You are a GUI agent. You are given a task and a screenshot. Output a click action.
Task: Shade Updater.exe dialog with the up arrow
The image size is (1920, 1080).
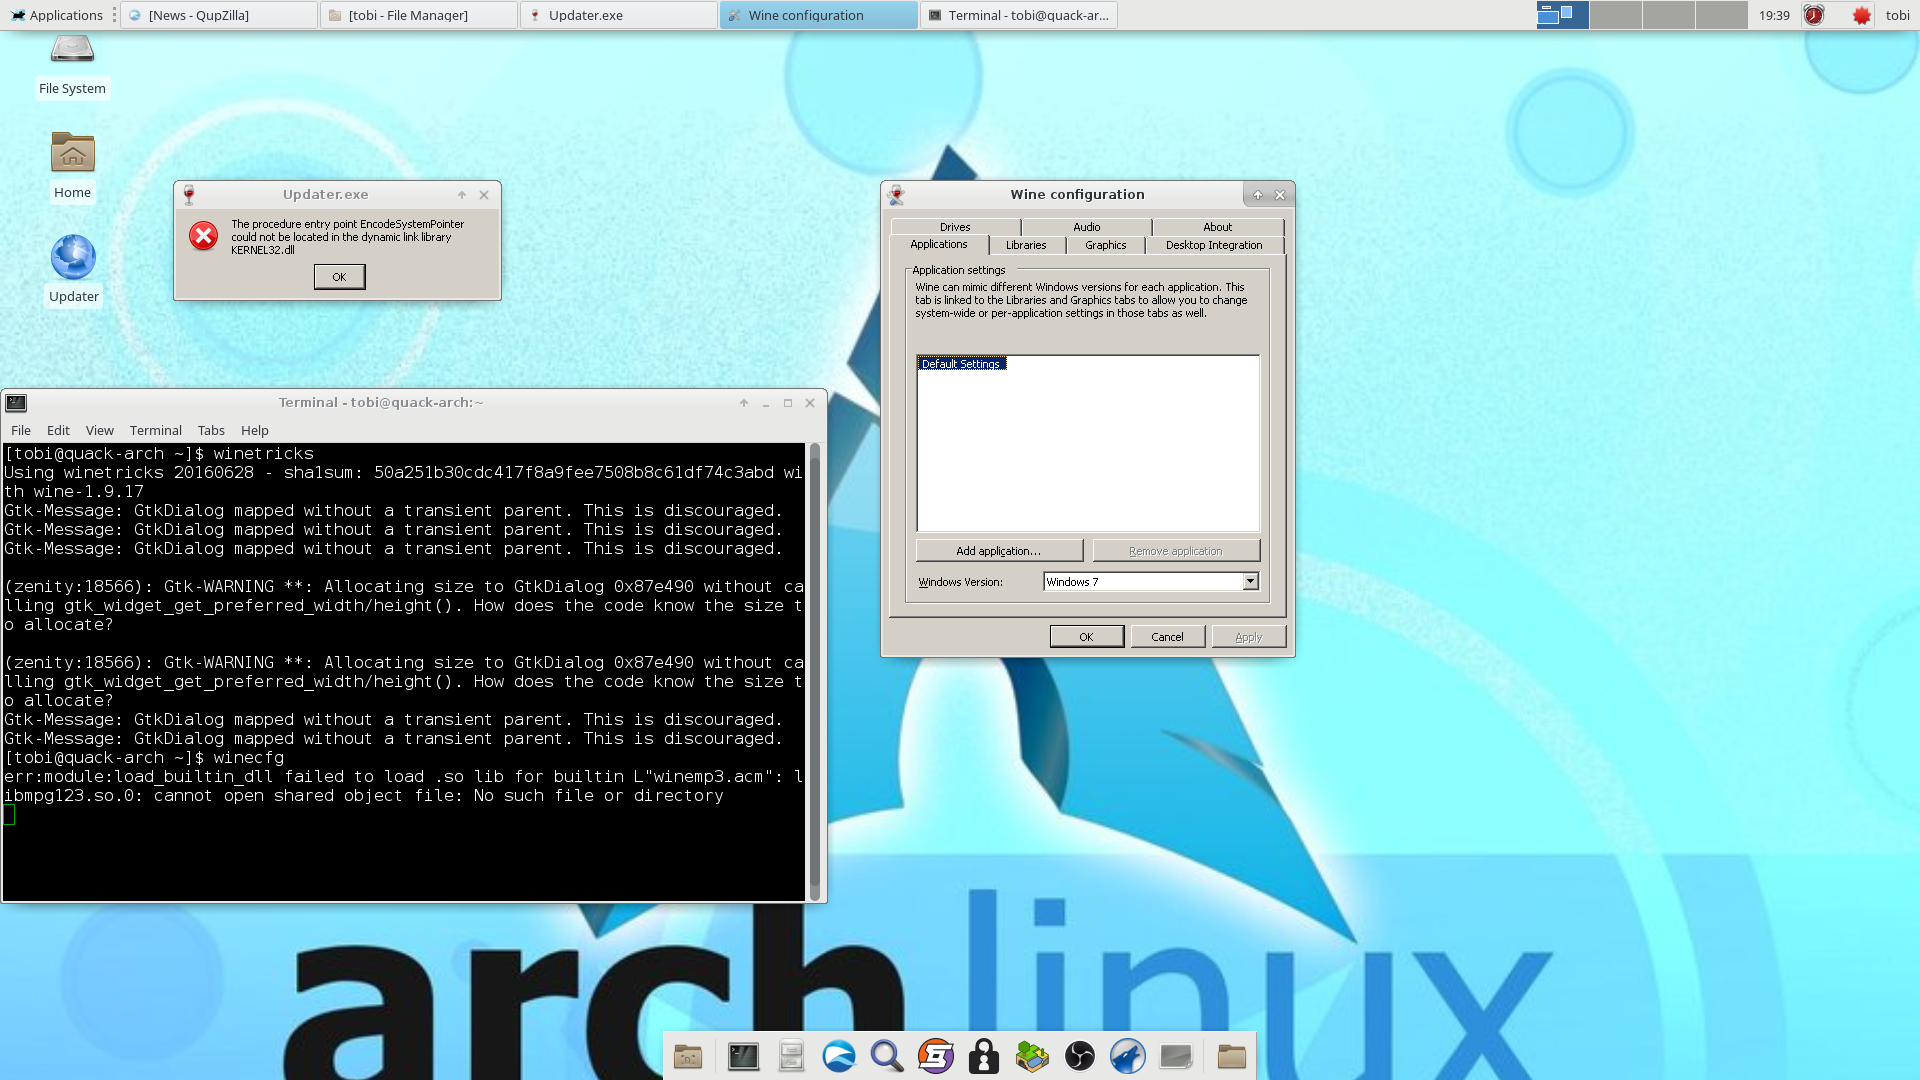[x=462, y=195]
